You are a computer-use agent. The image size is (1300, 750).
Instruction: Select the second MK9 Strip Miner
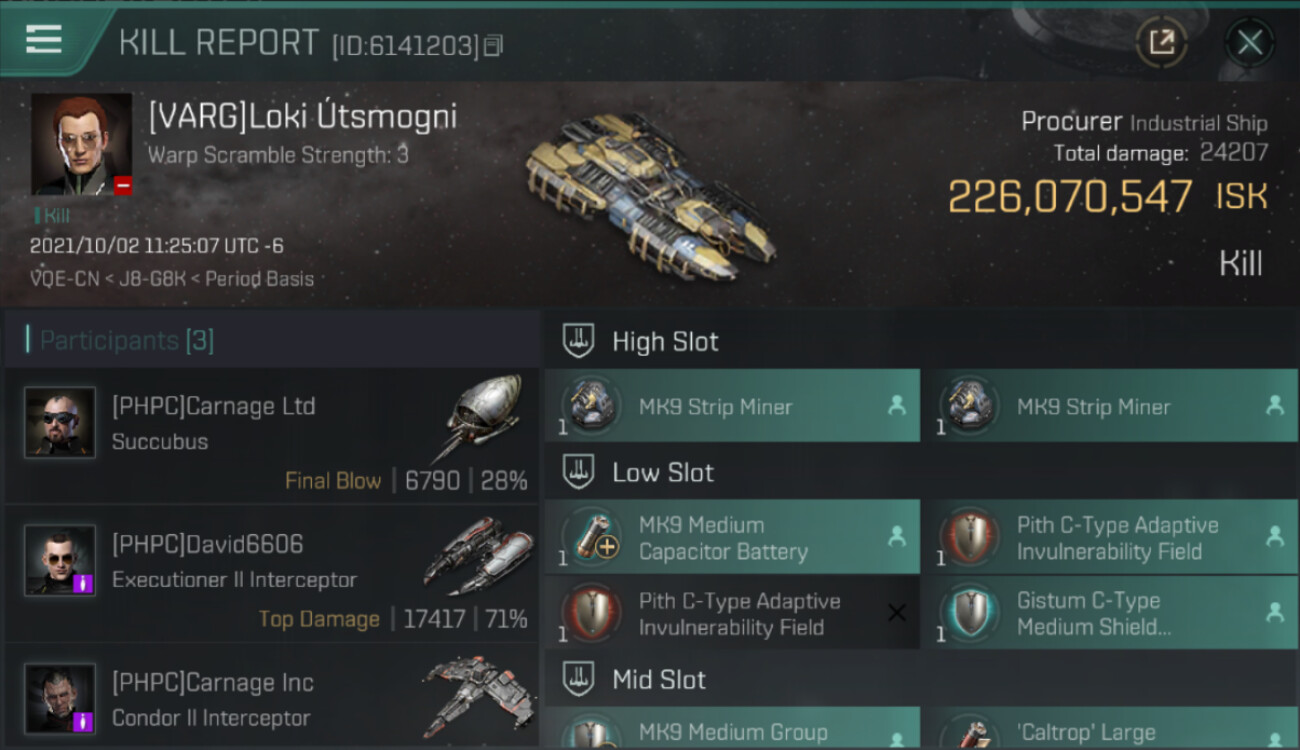point(1109,405)
